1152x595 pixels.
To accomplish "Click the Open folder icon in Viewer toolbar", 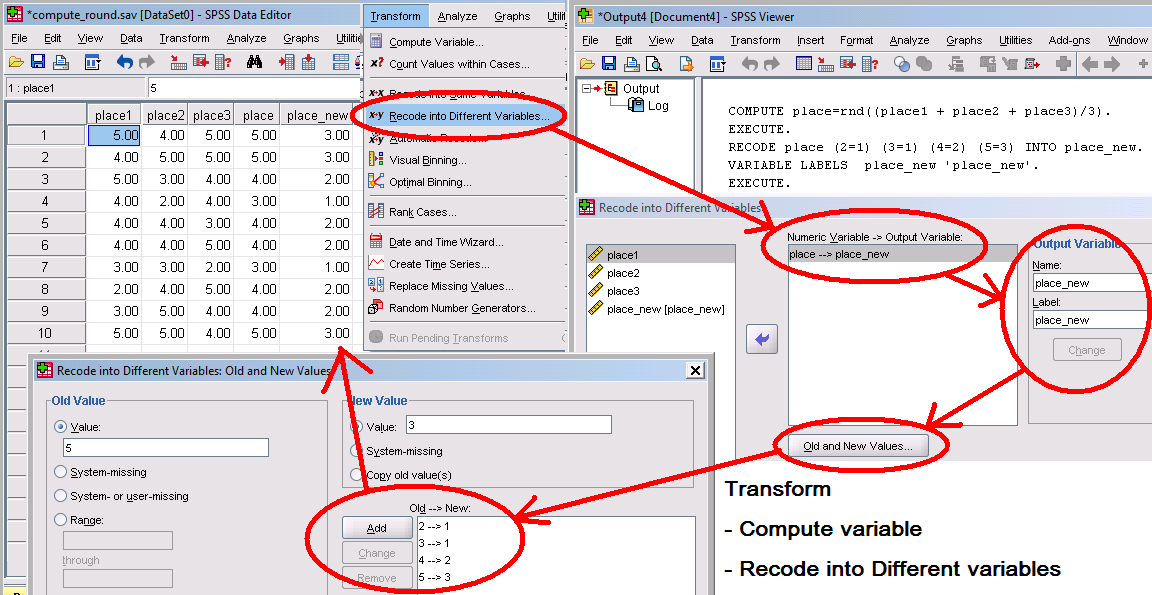I will click(589, 64).
